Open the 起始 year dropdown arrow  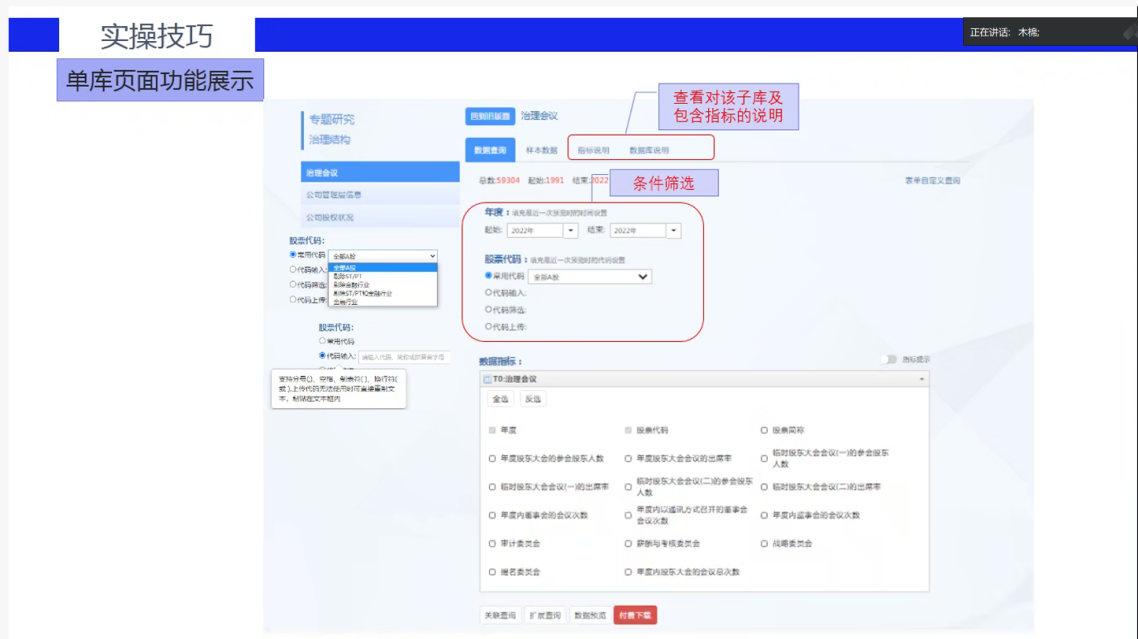tap(571, 231)
